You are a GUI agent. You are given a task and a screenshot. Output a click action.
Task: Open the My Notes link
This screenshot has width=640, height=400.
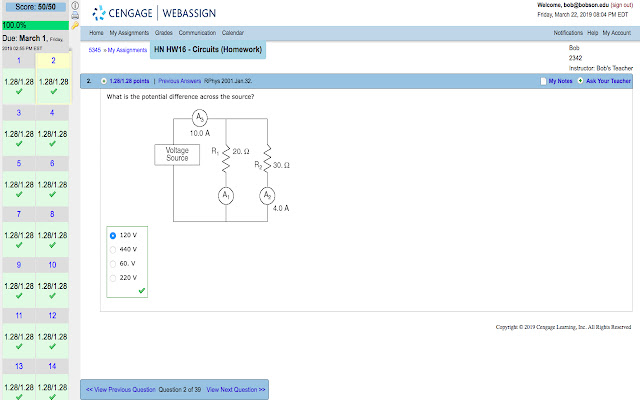coord(560,81)
